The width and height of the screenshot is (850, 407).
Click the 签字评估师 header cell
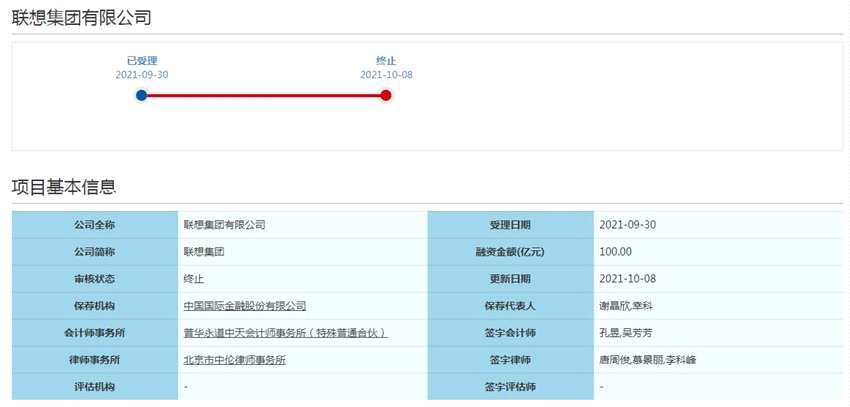pos(510,387)
